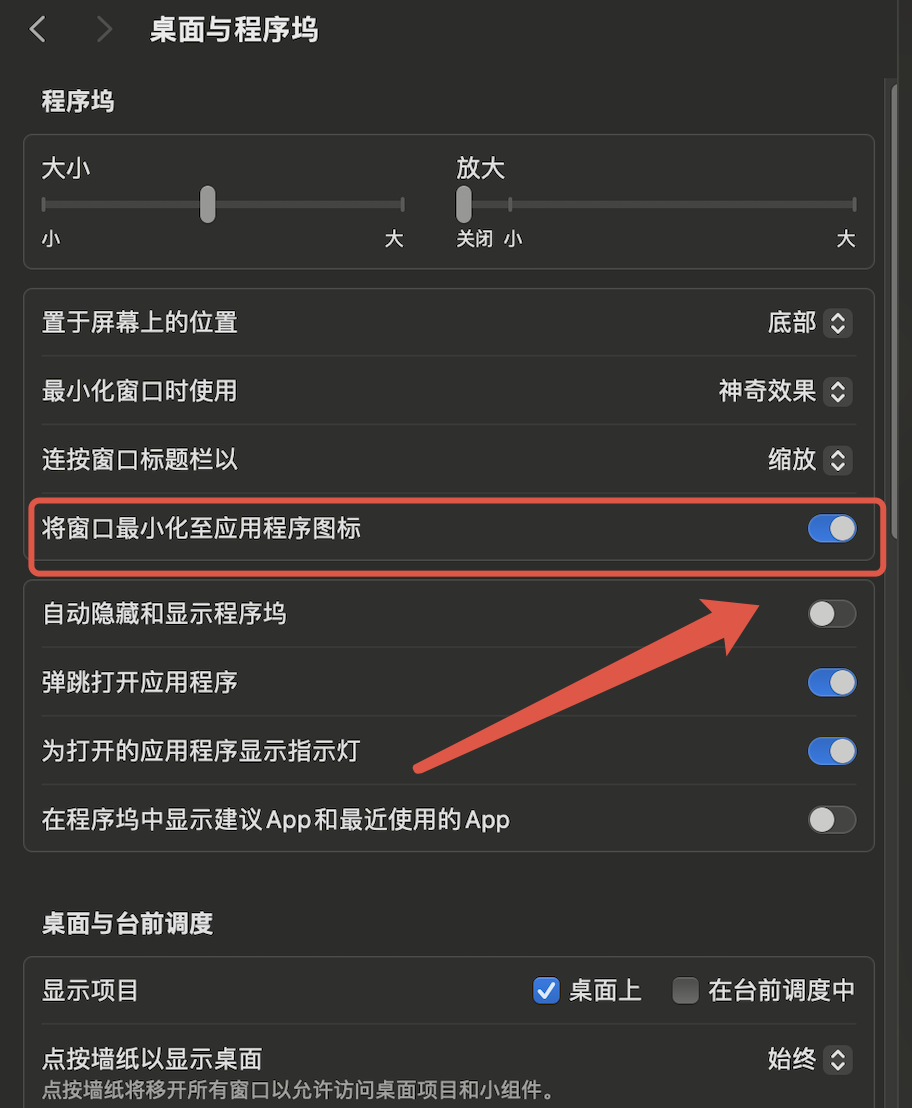Click the stepper arrows beside 神奇效果
912x1108 pixels.
[838, 391]
